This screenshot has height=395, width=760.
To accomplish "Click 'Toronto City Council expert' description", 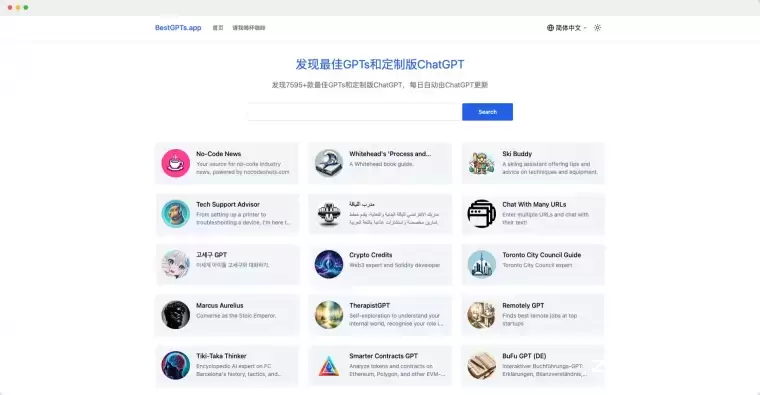I will pos(537,265).
